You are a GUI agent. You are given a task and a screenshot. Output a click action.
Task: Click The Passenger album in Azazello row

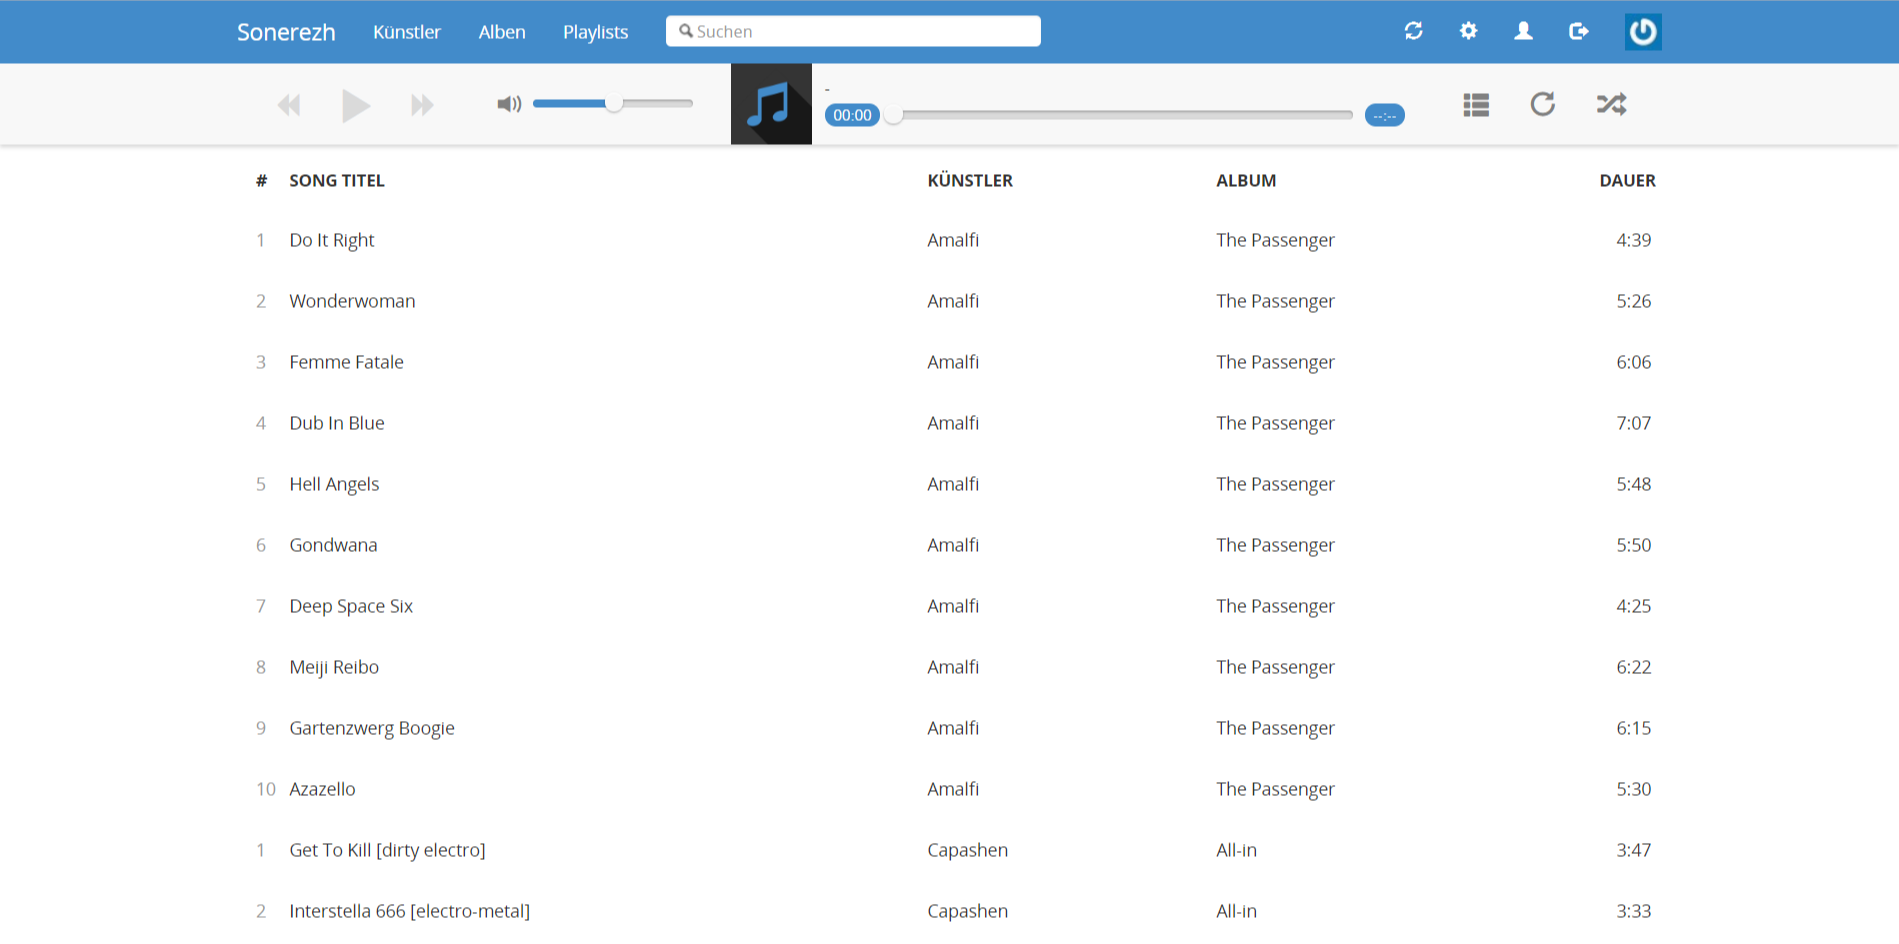click(x=1275, y=789)
